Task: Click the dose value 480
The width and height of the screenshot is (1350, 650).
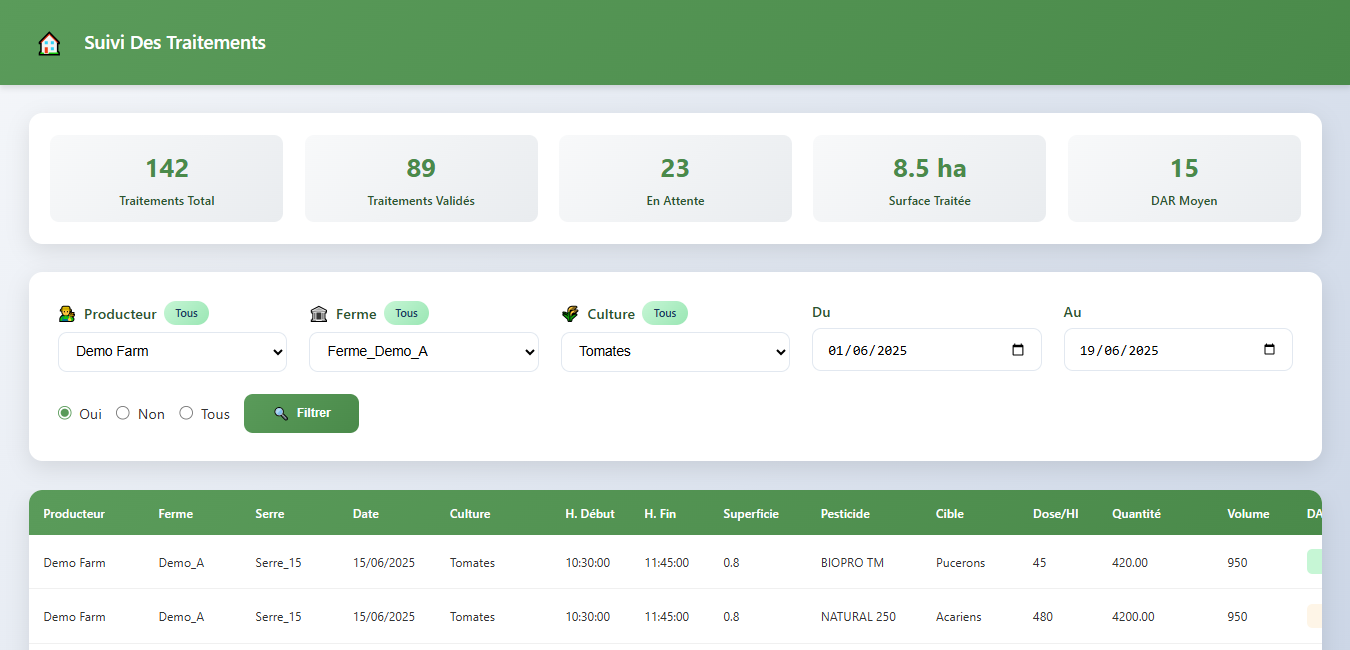Action: (1043, 617)
